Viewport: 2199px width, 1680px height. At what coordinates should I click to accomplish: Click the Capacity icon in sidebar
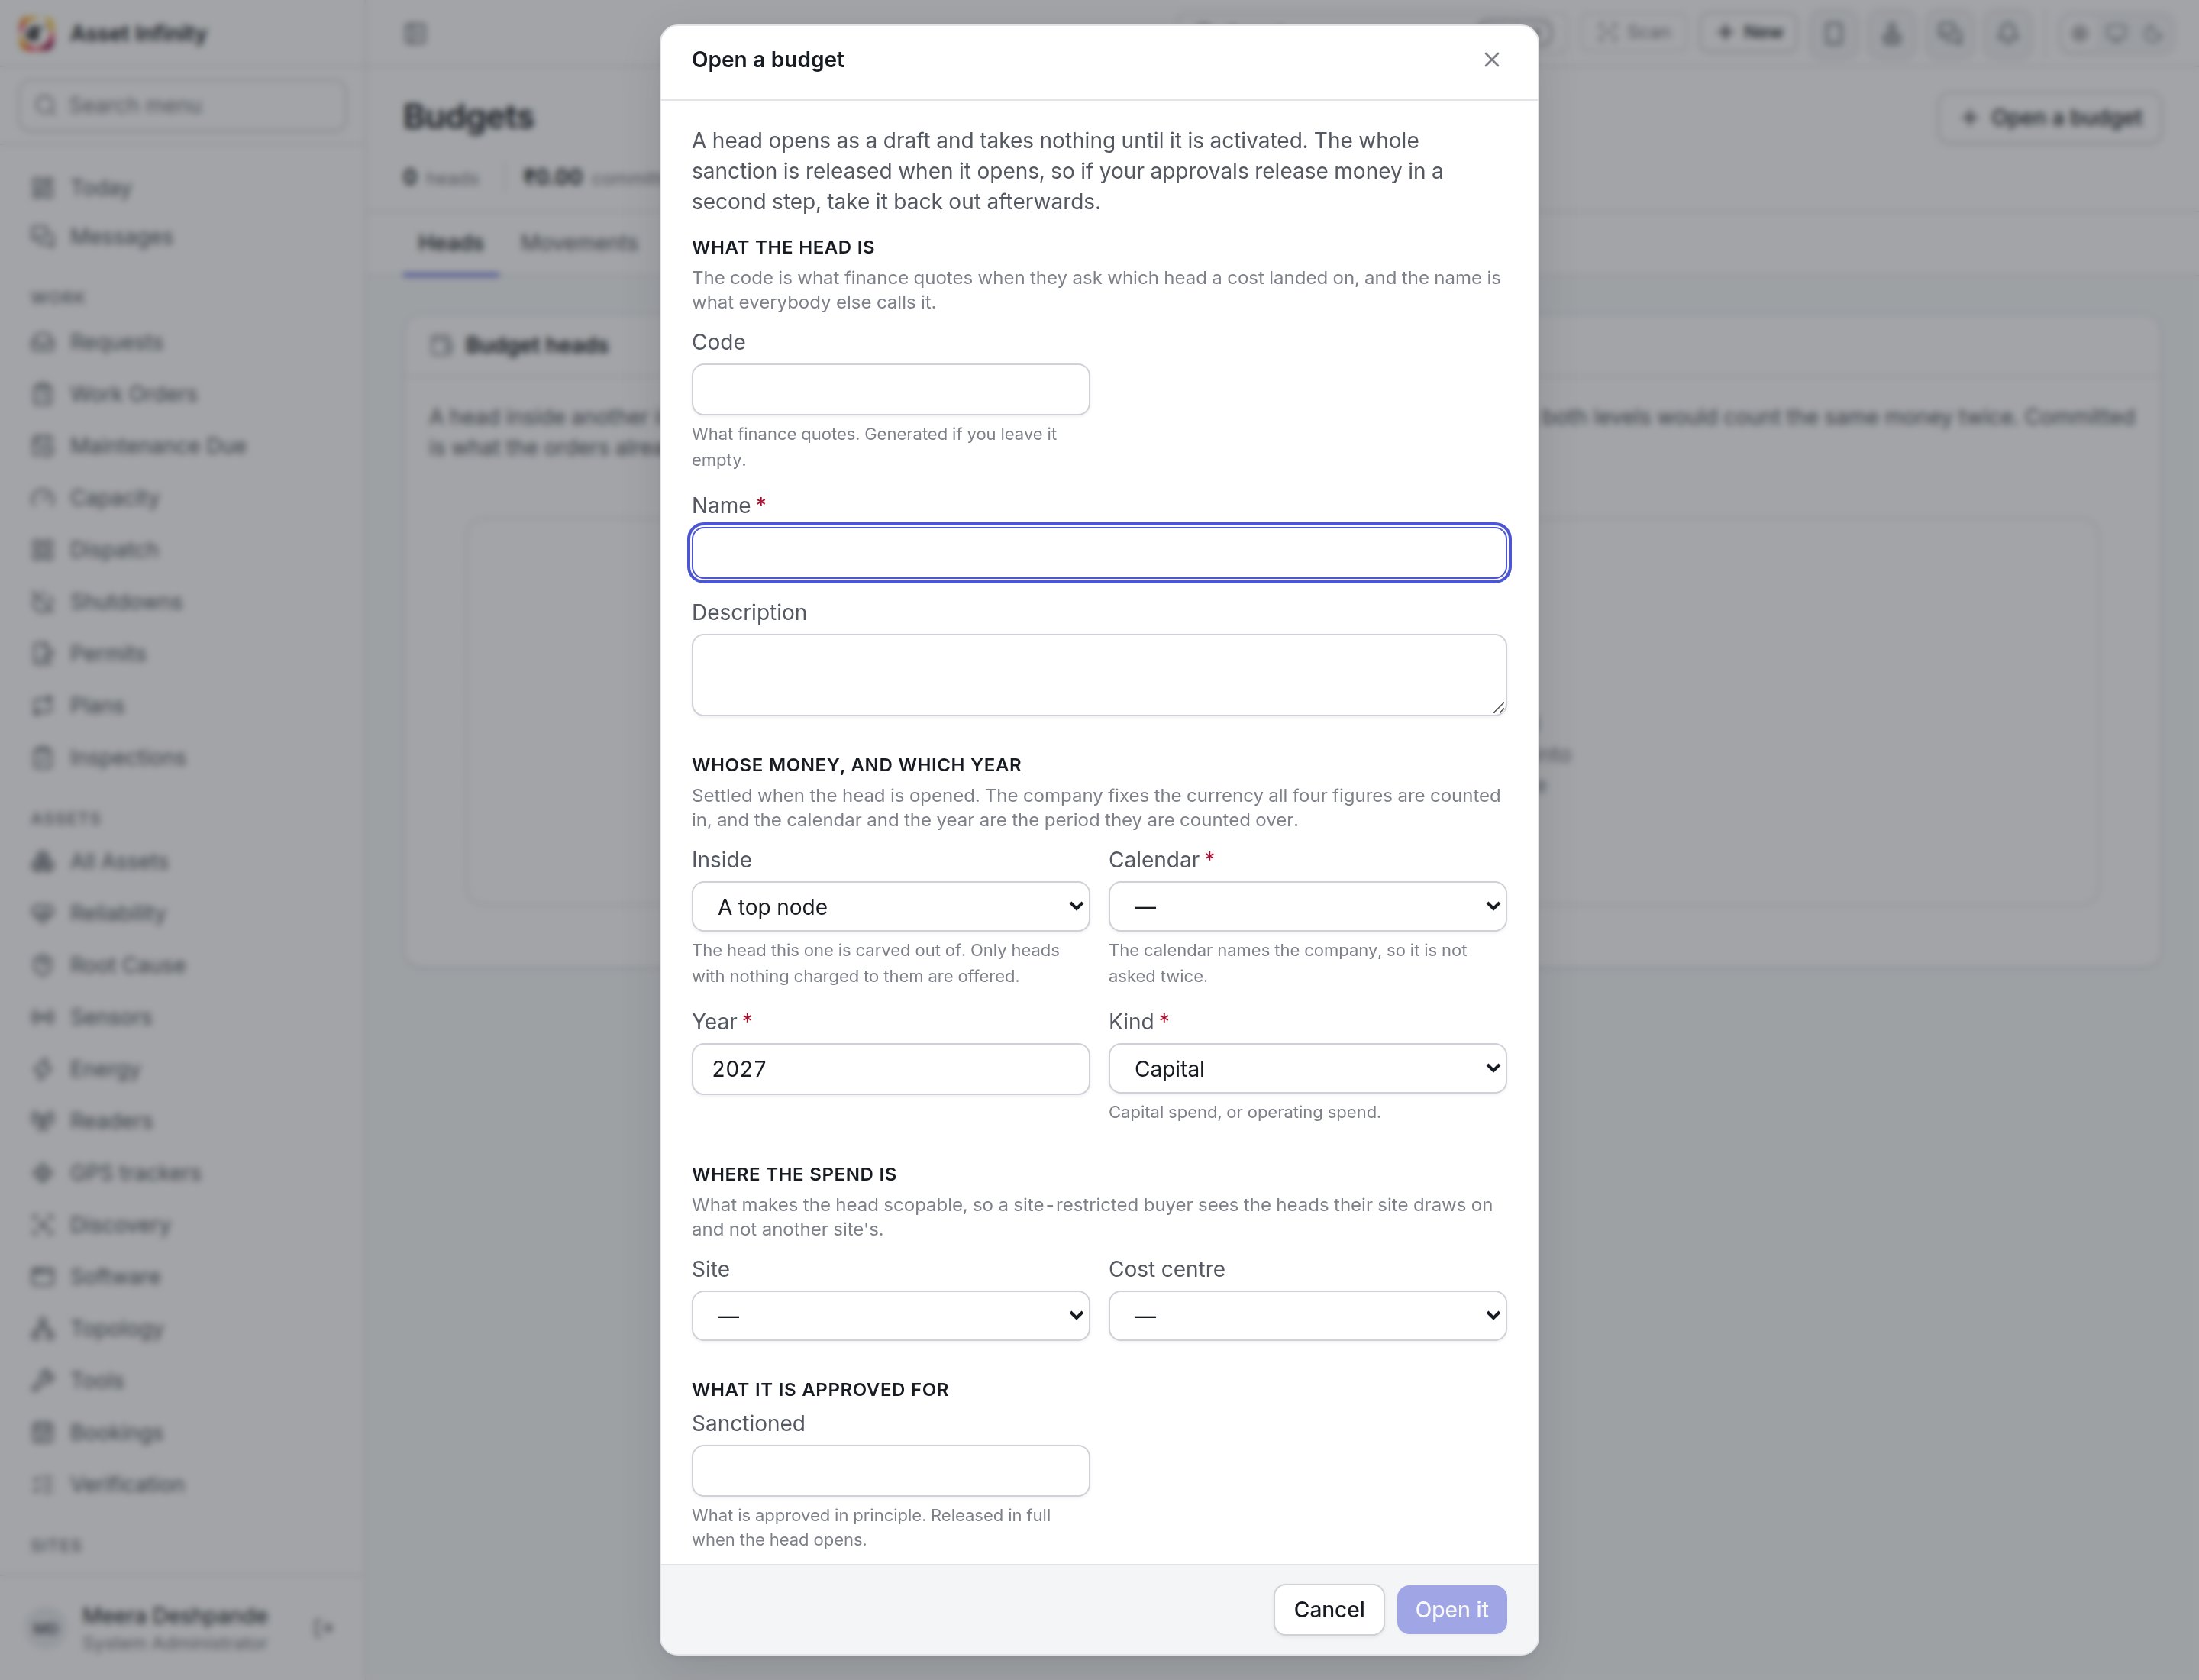[x=43, y=498]
